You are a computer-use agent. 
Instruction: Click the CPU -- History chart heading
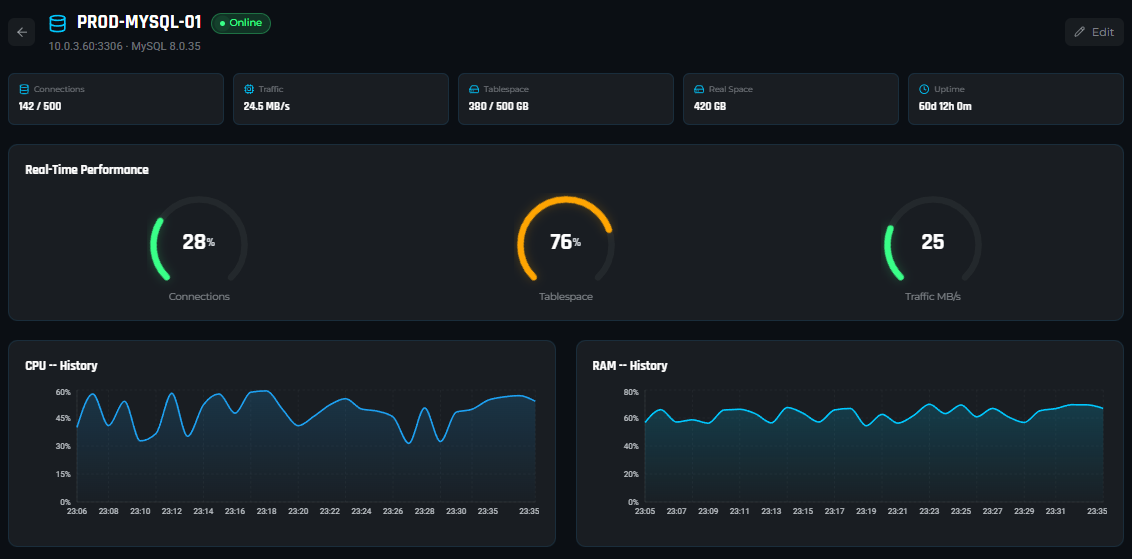point(61,366)
